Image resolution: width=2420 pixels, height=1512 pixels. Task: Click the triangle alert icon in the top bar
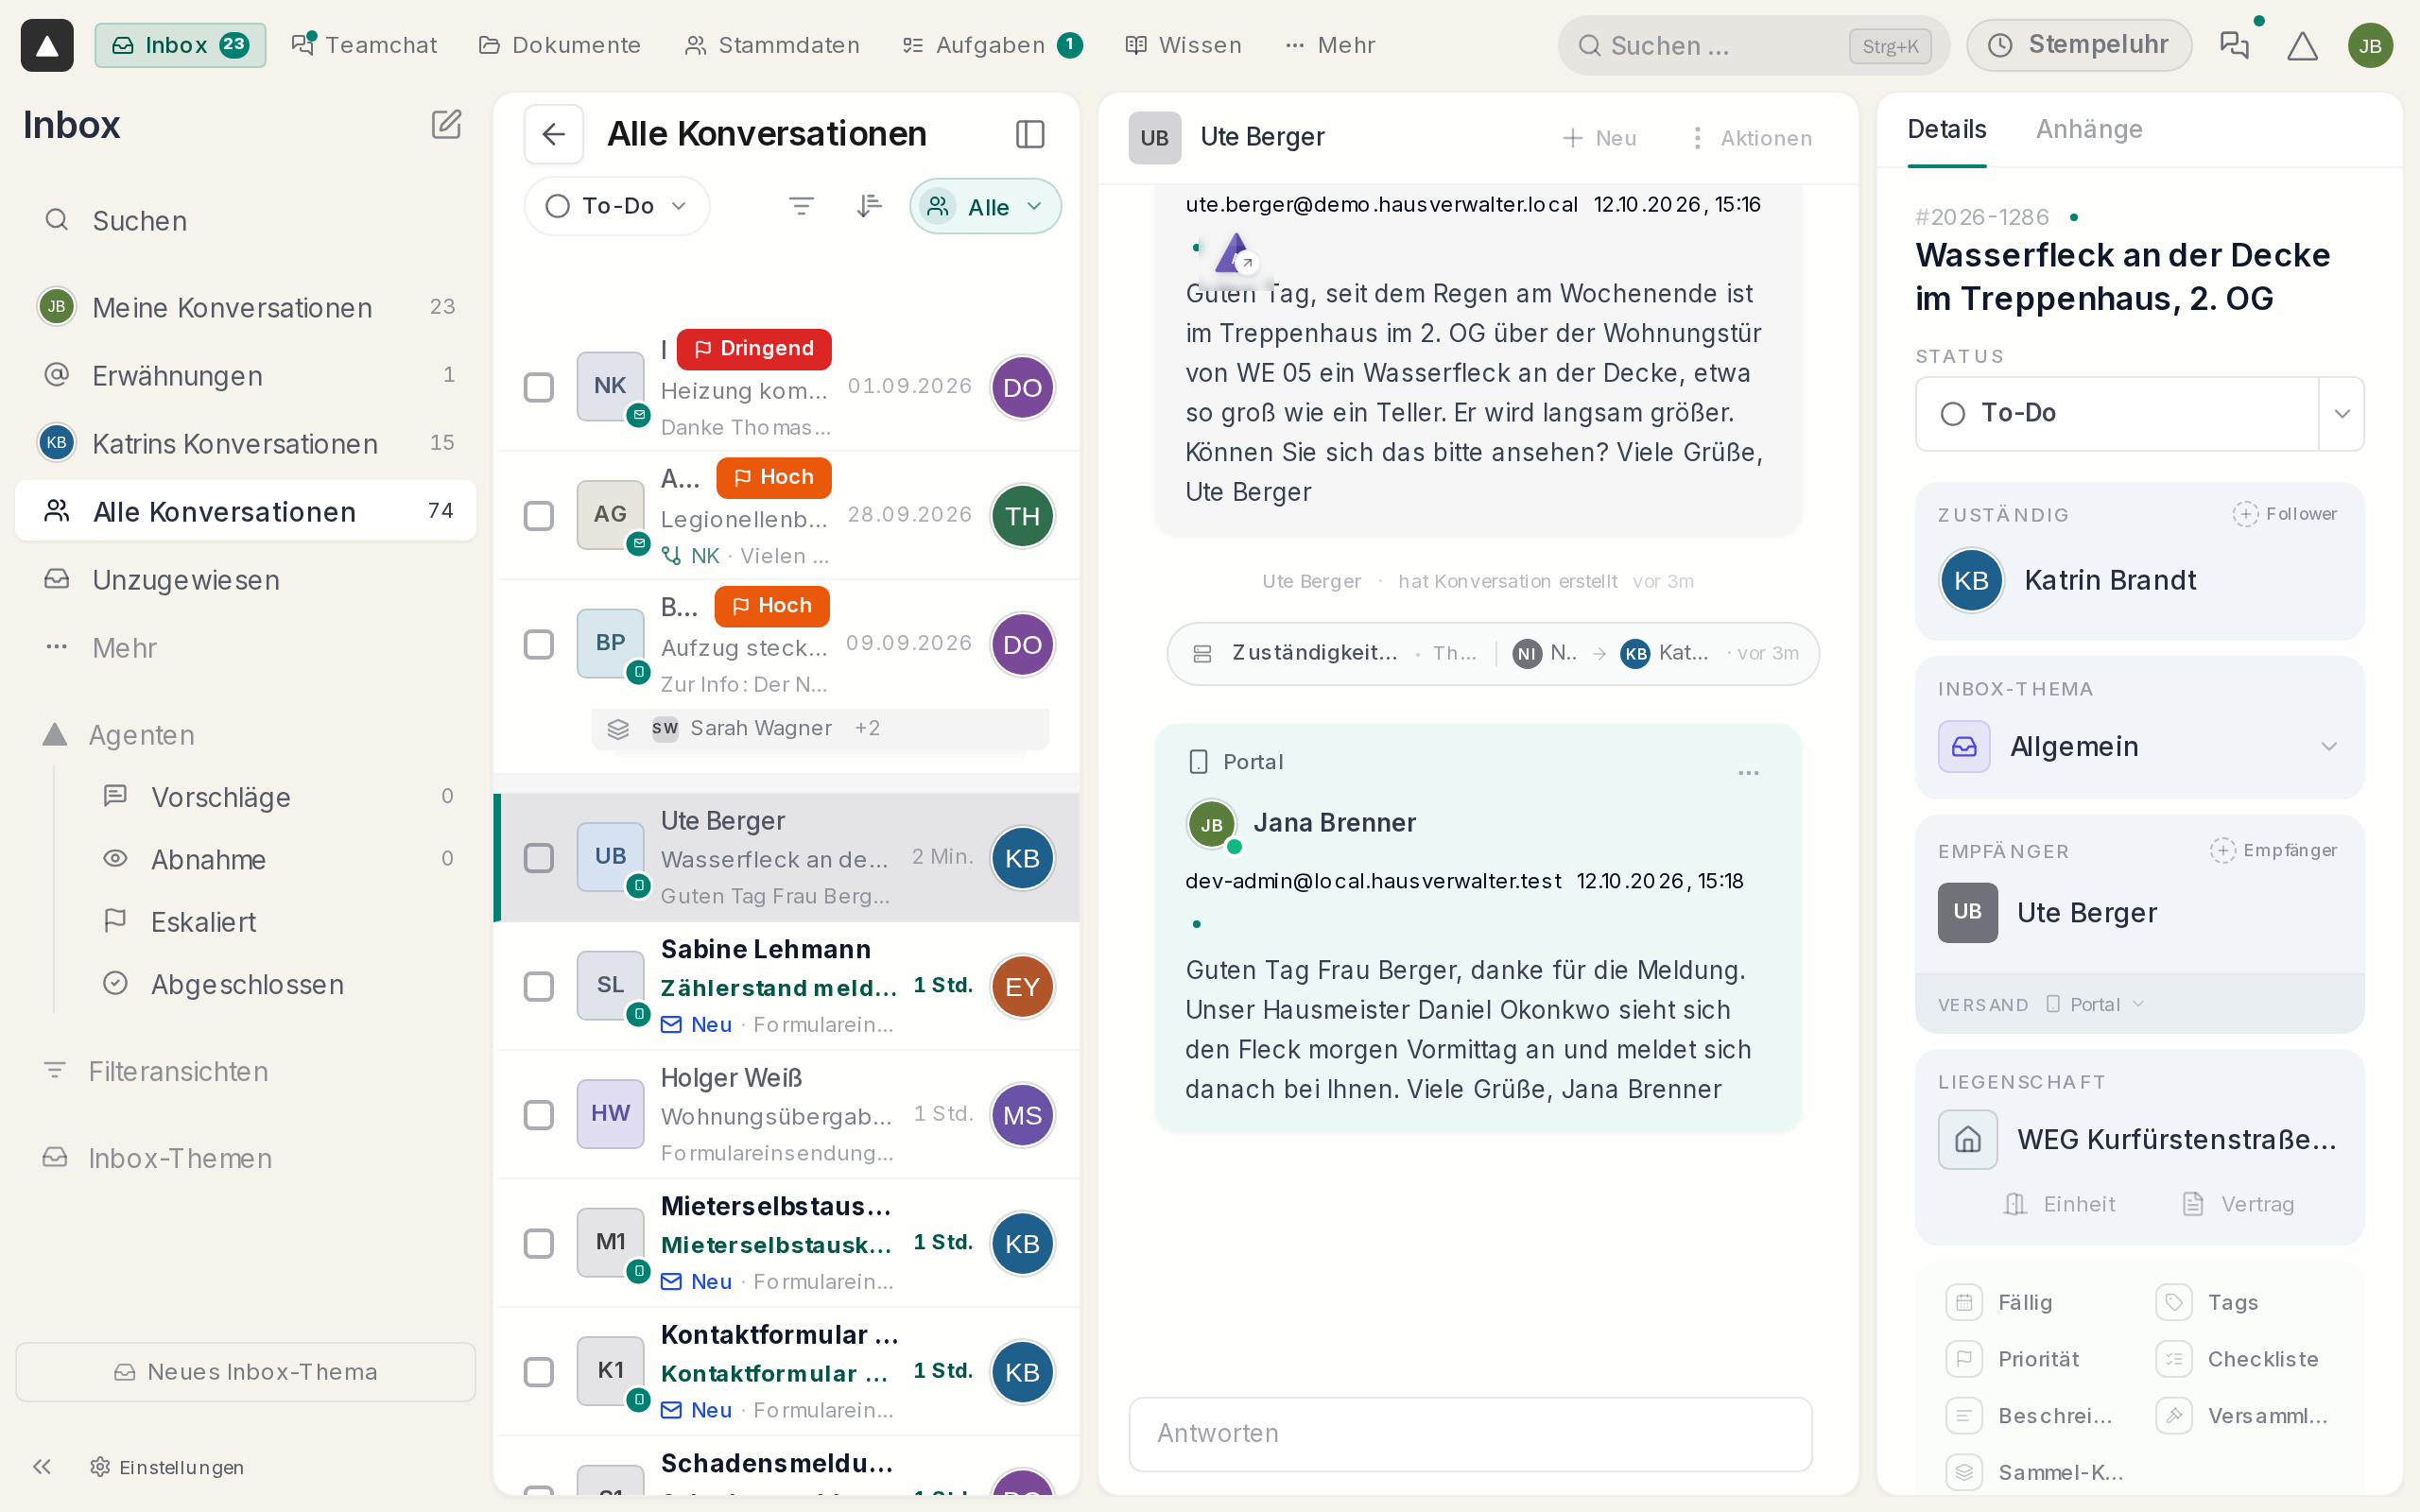point(2302,45)
